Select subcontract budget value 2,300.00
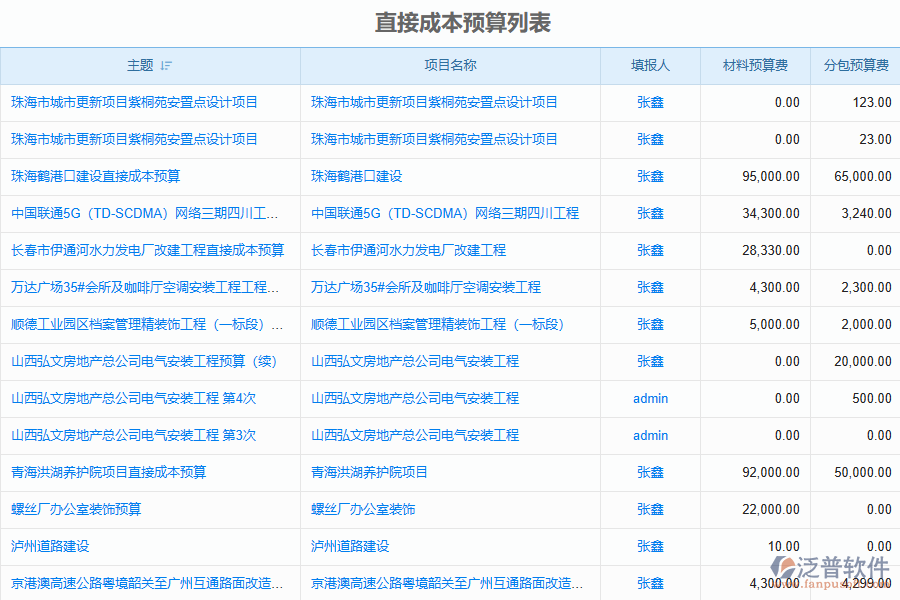 [867, 287]
